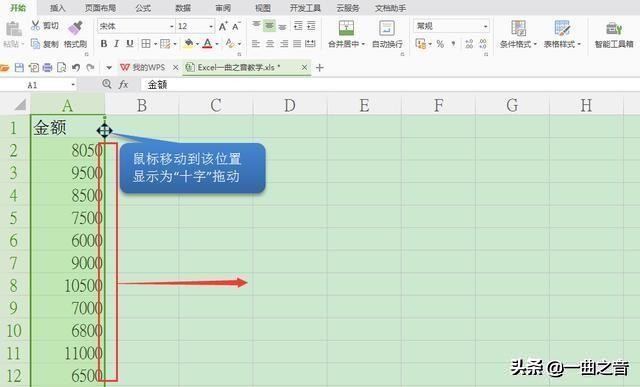Center text horizontally in ribbon
640x387 pixels.
270,44
